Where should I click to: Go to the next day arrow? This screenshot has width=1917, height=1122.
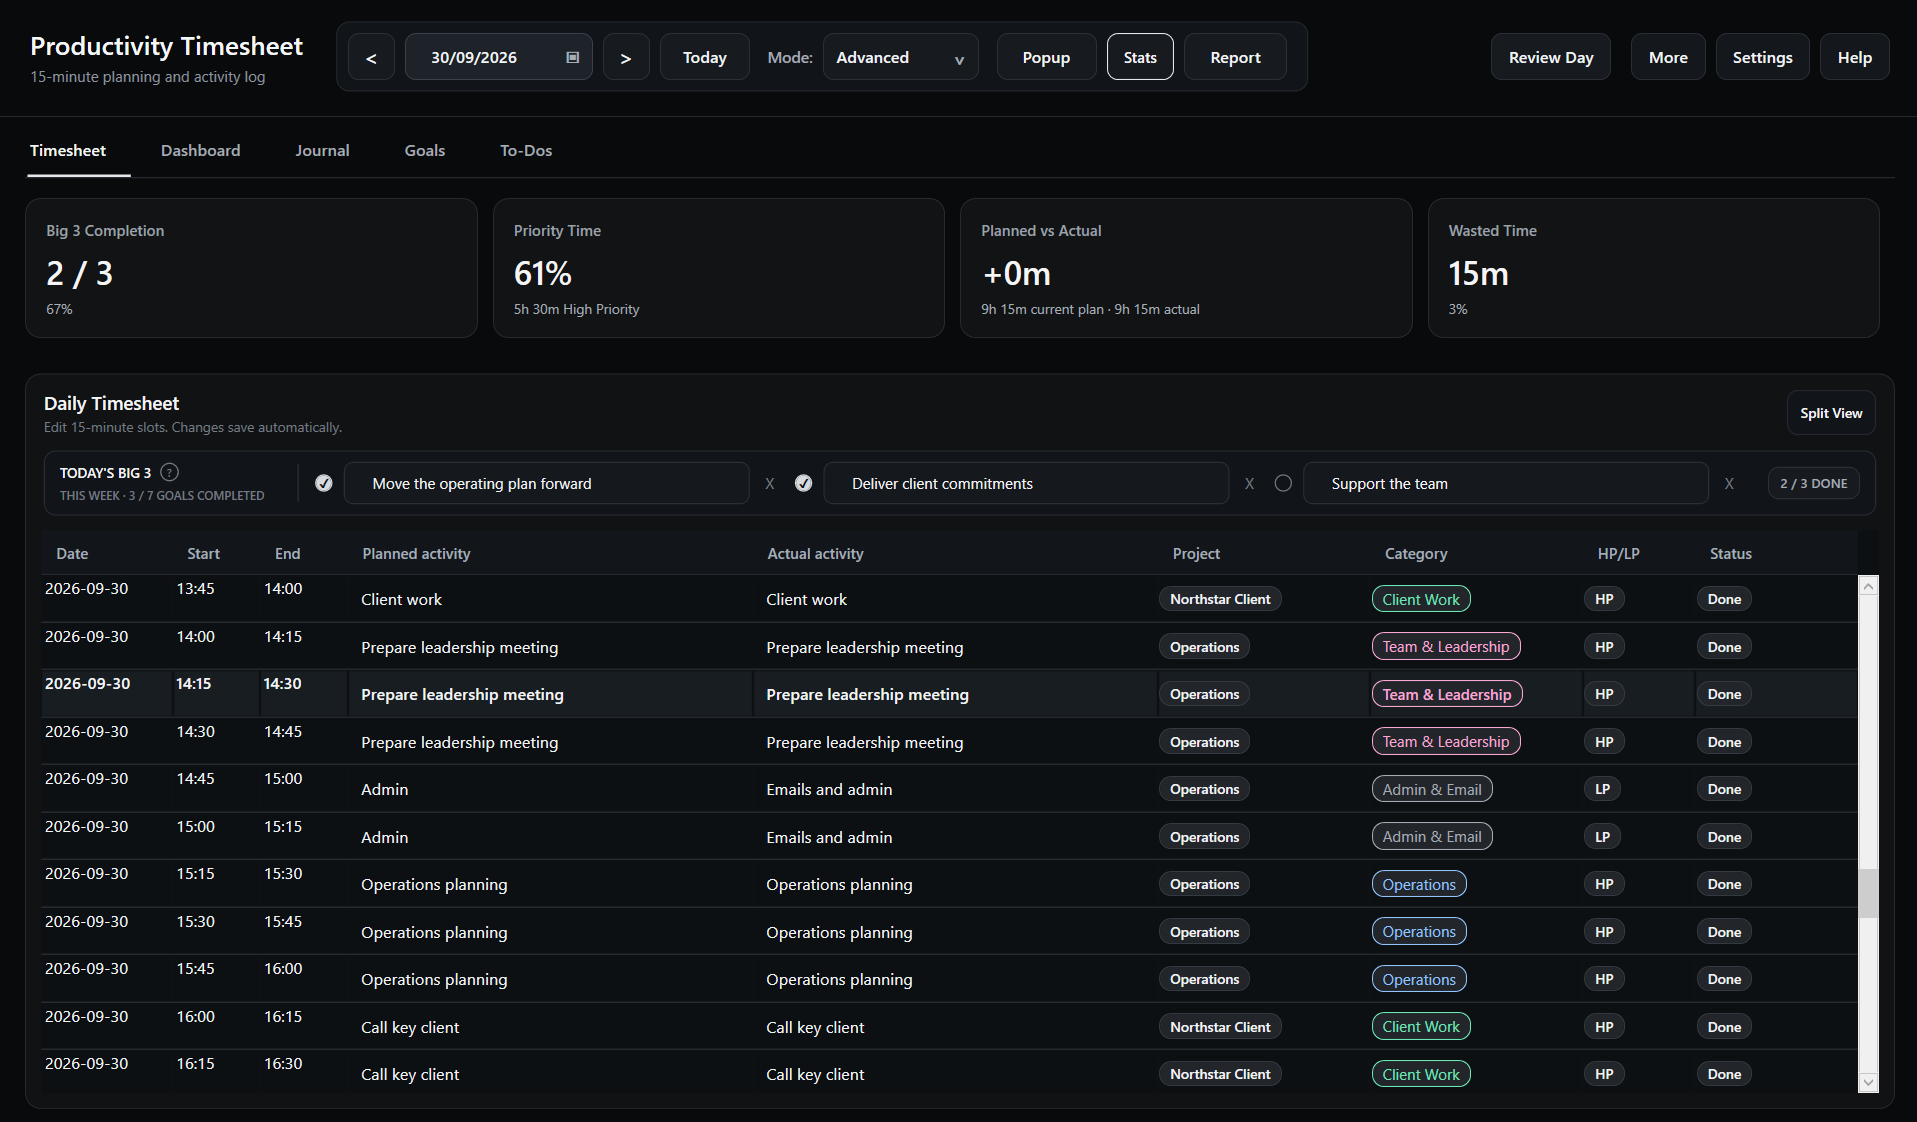coord(626,57)
